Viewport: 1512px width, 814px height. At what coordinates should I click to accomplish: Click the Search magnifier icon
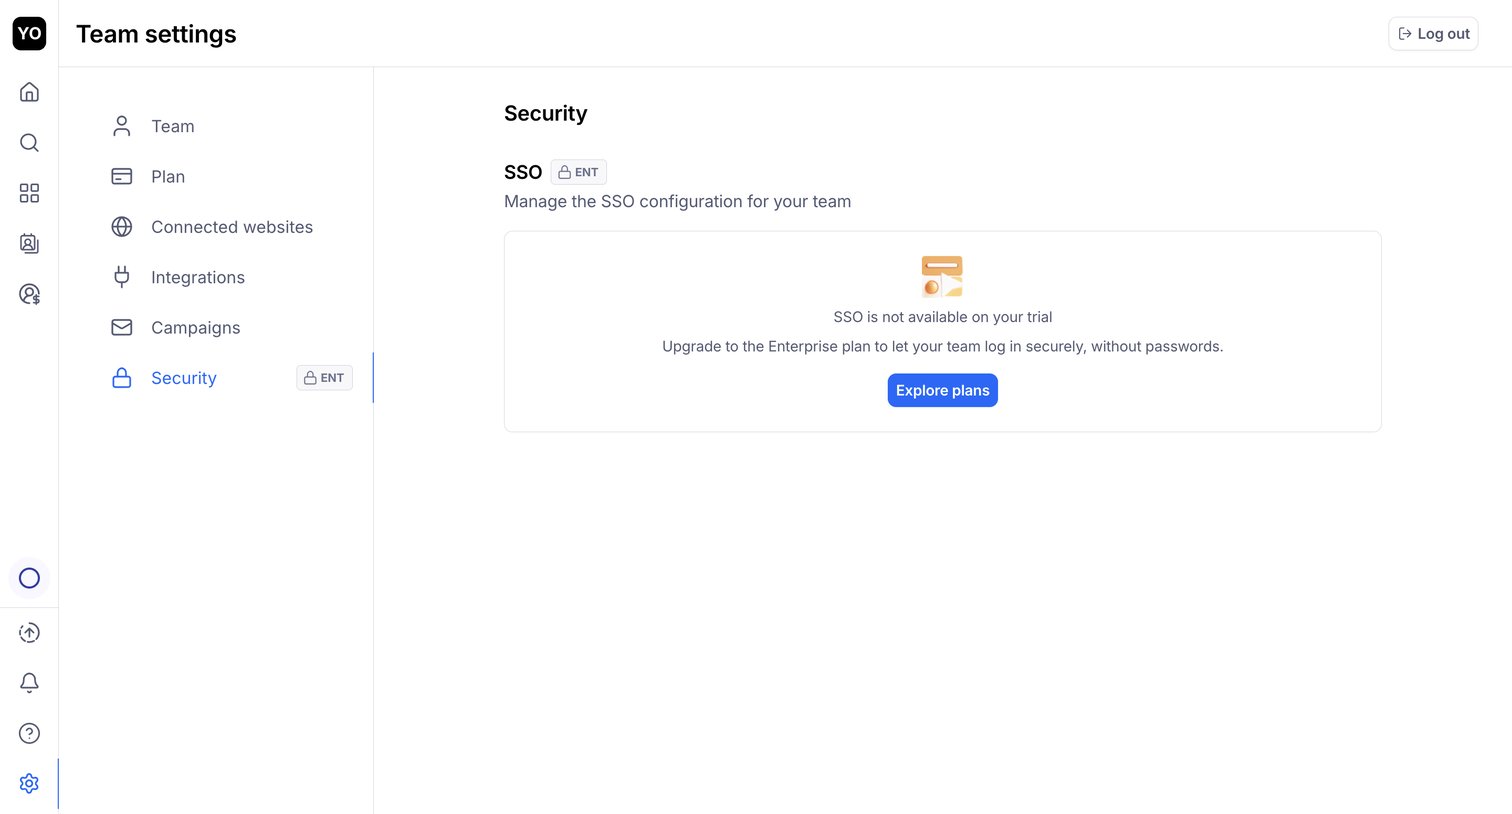click(x=29, y=142)
